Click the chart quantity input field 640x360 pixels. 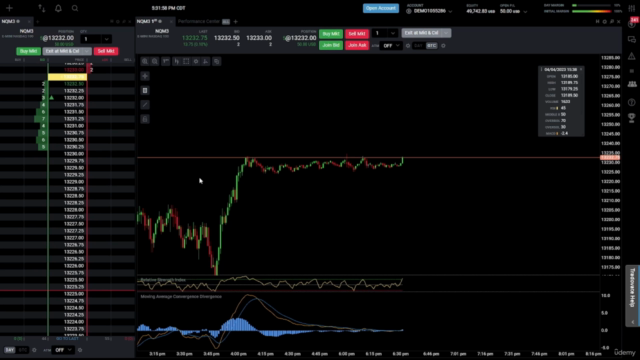(380, 33)
